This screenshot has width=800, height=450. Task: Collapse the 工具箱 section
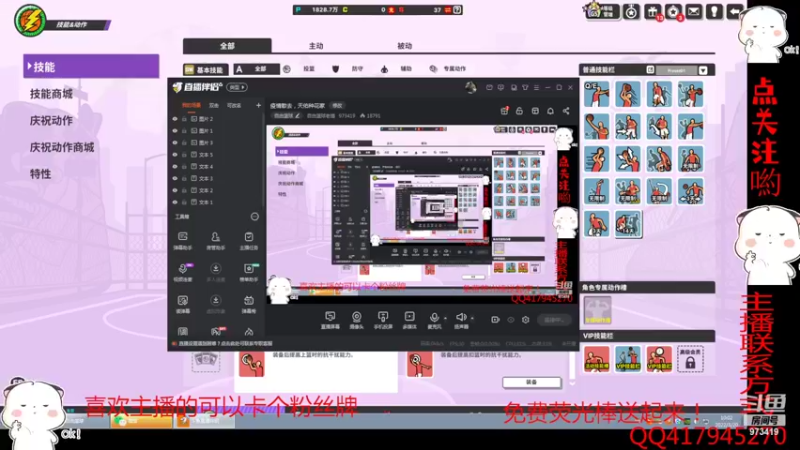click(255, 217)
